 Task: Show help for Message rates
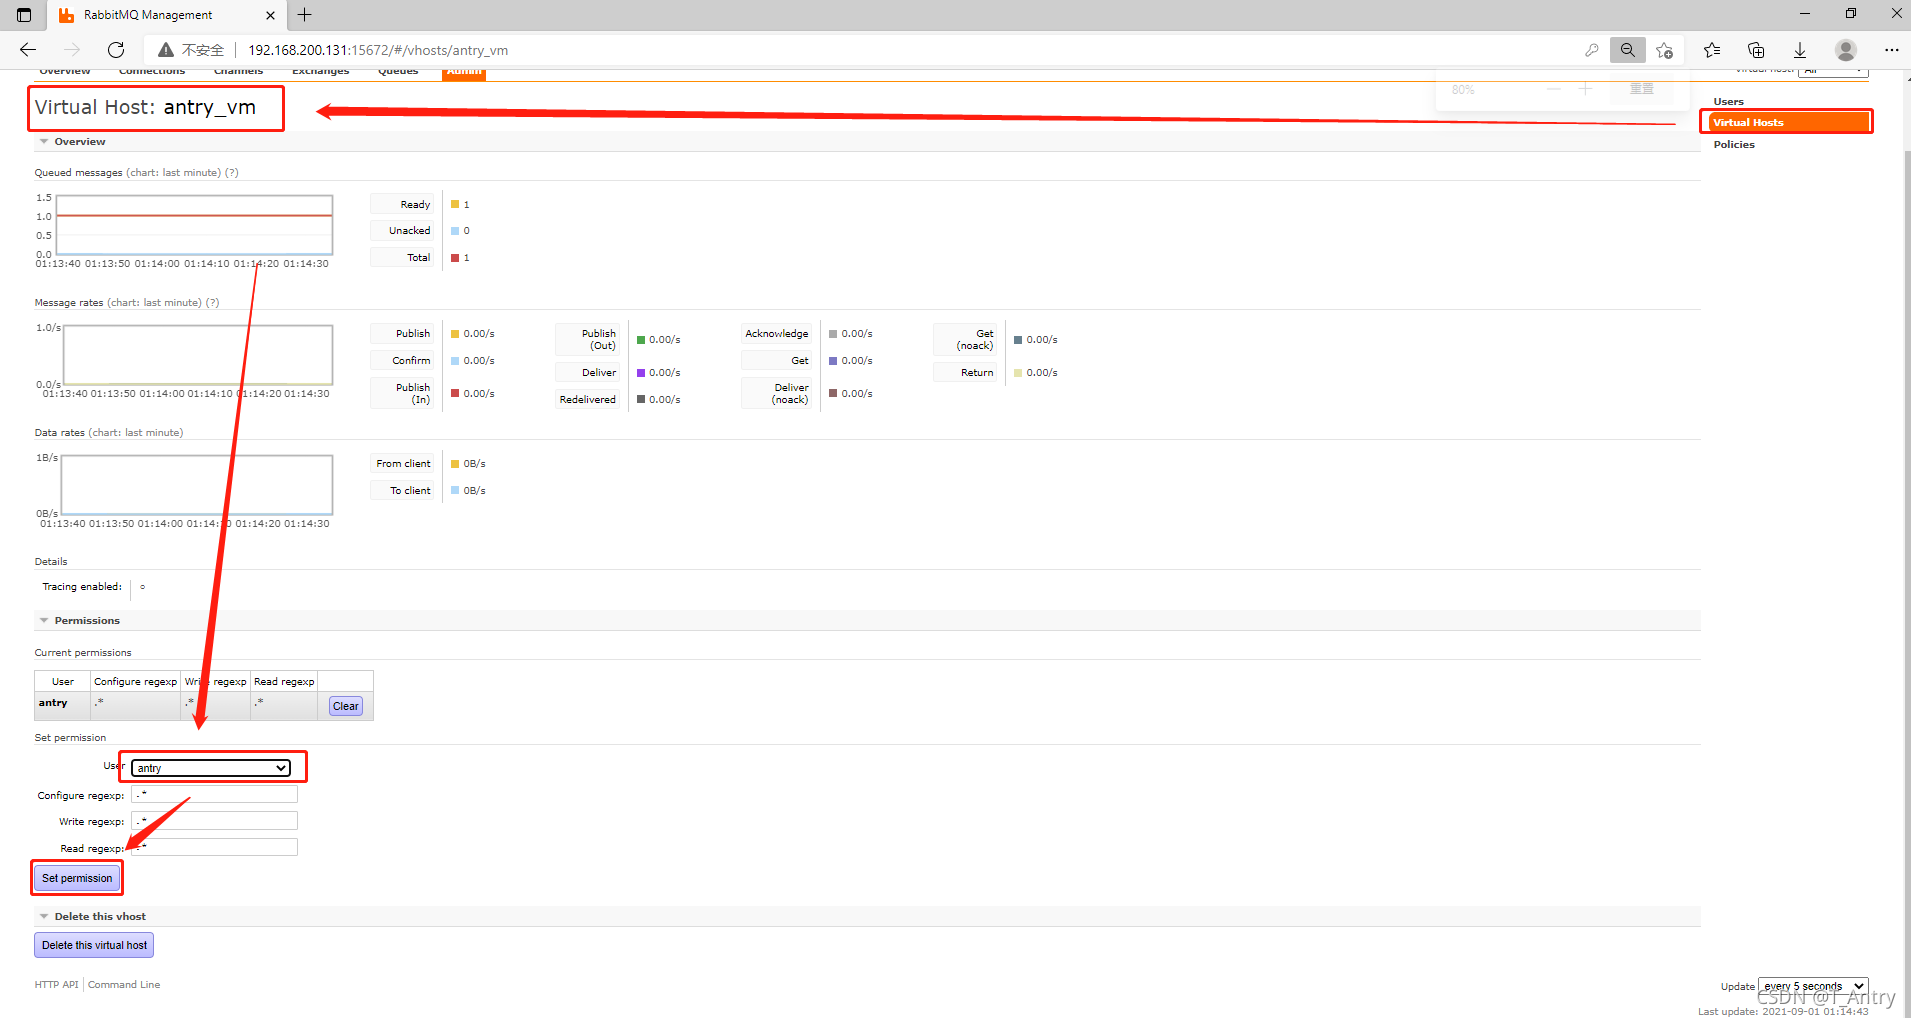tap(212, 303)
